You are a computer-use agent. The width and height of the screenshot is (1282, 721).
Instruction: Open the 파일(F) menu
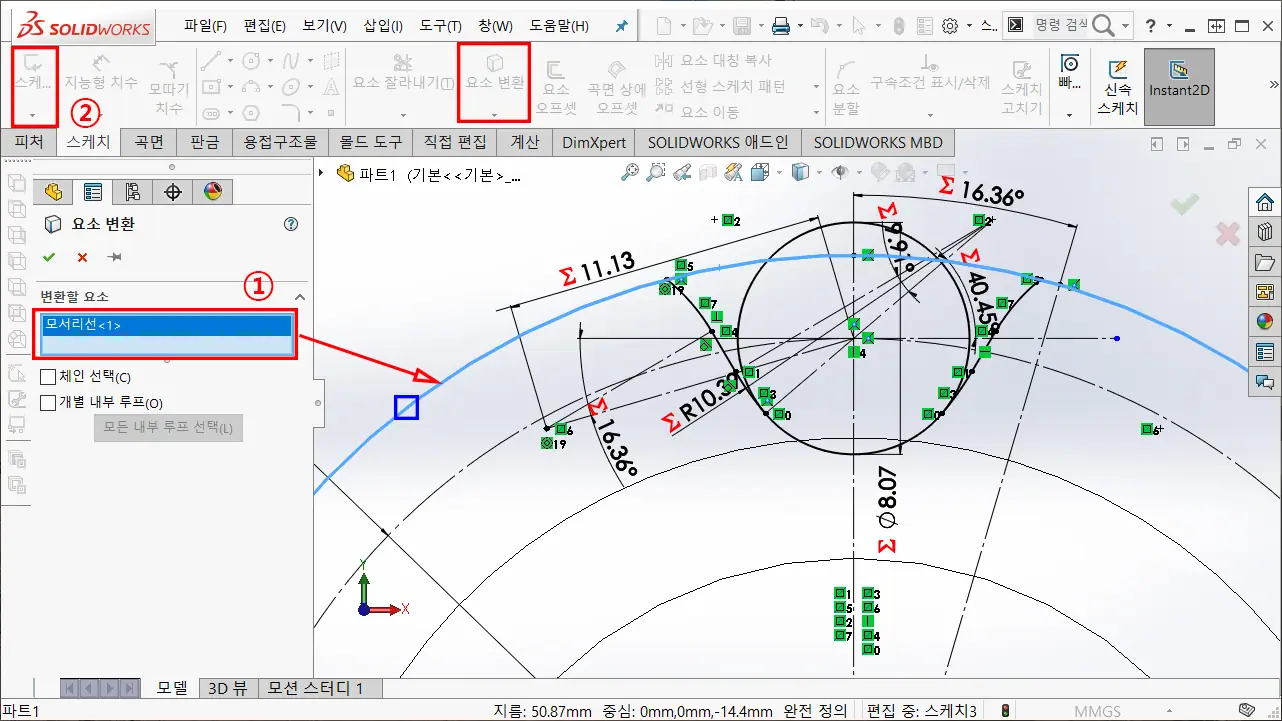[205, 26]
